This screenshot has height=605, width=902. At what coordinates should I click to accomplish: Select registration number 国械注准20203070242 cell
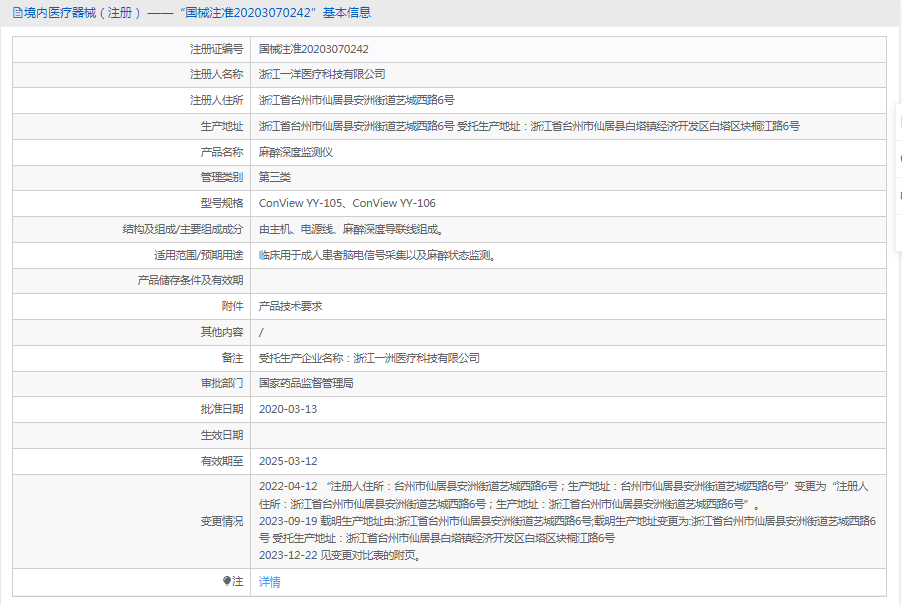click(314, 49)
